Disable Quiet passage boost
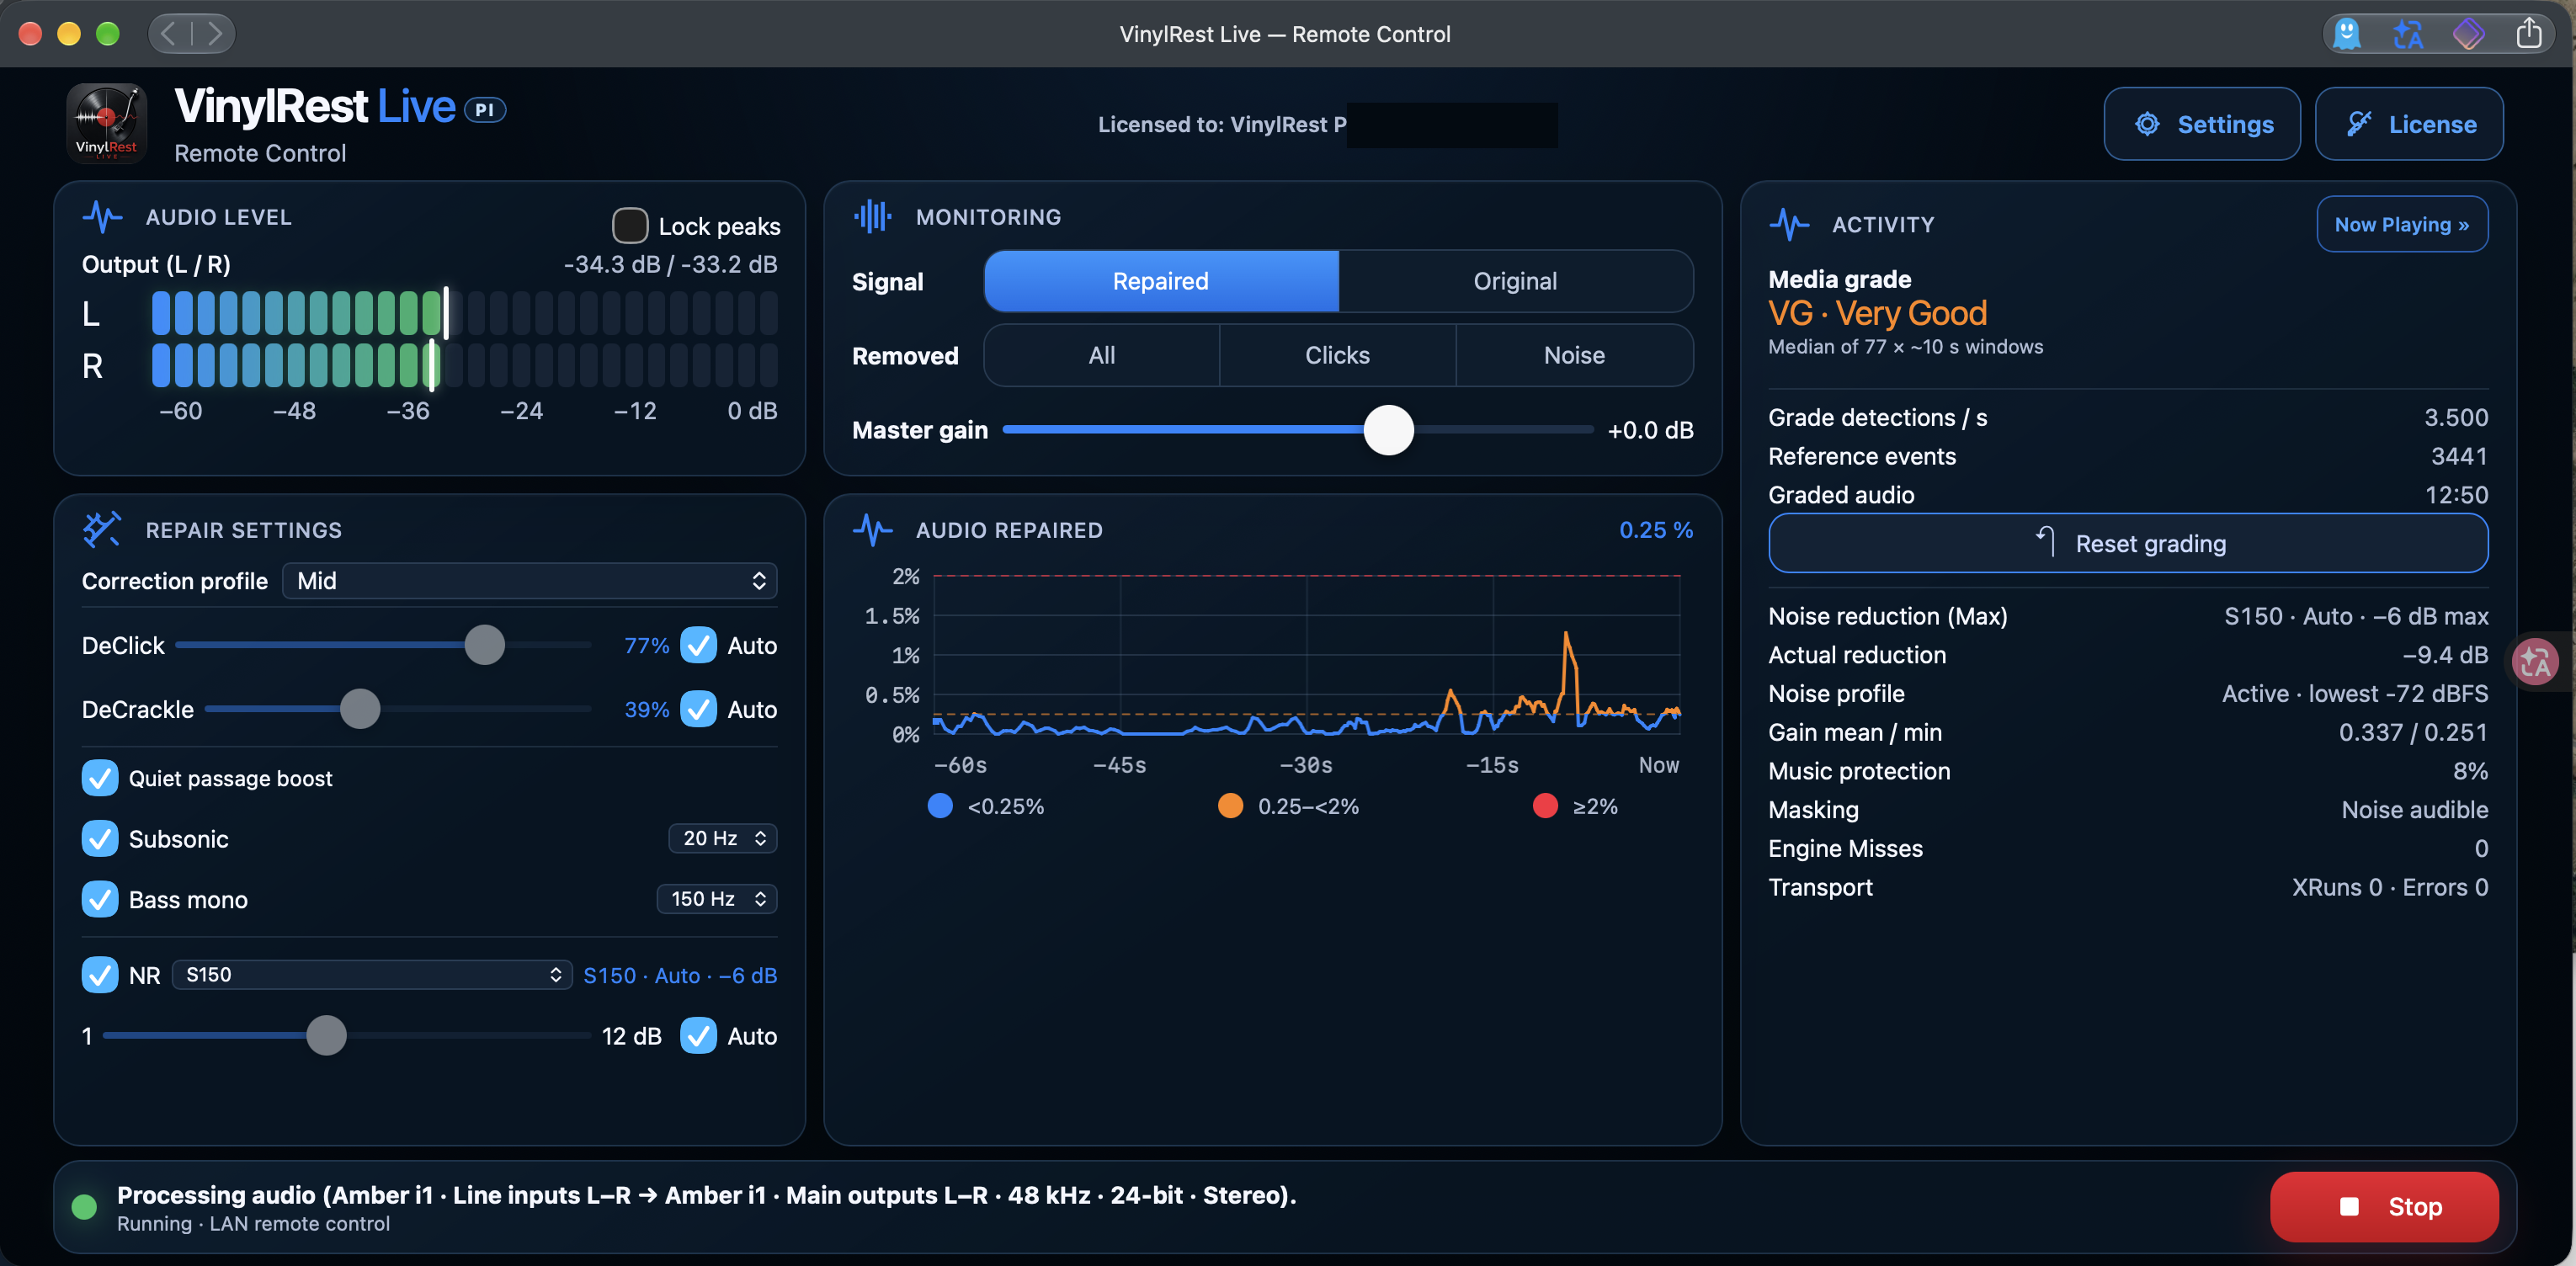This screenshot has width=2576, height=1266. 100,778
